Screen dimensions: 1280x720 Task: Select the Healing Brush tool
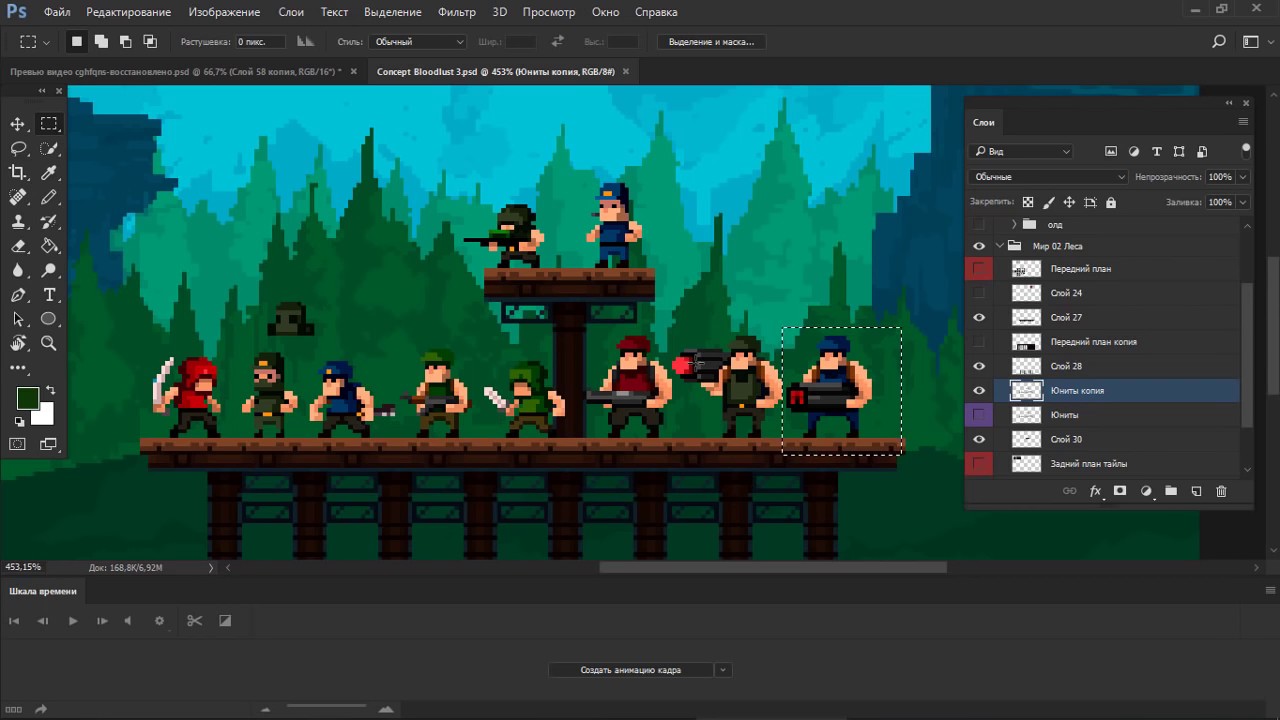click(x=18, y=197)
